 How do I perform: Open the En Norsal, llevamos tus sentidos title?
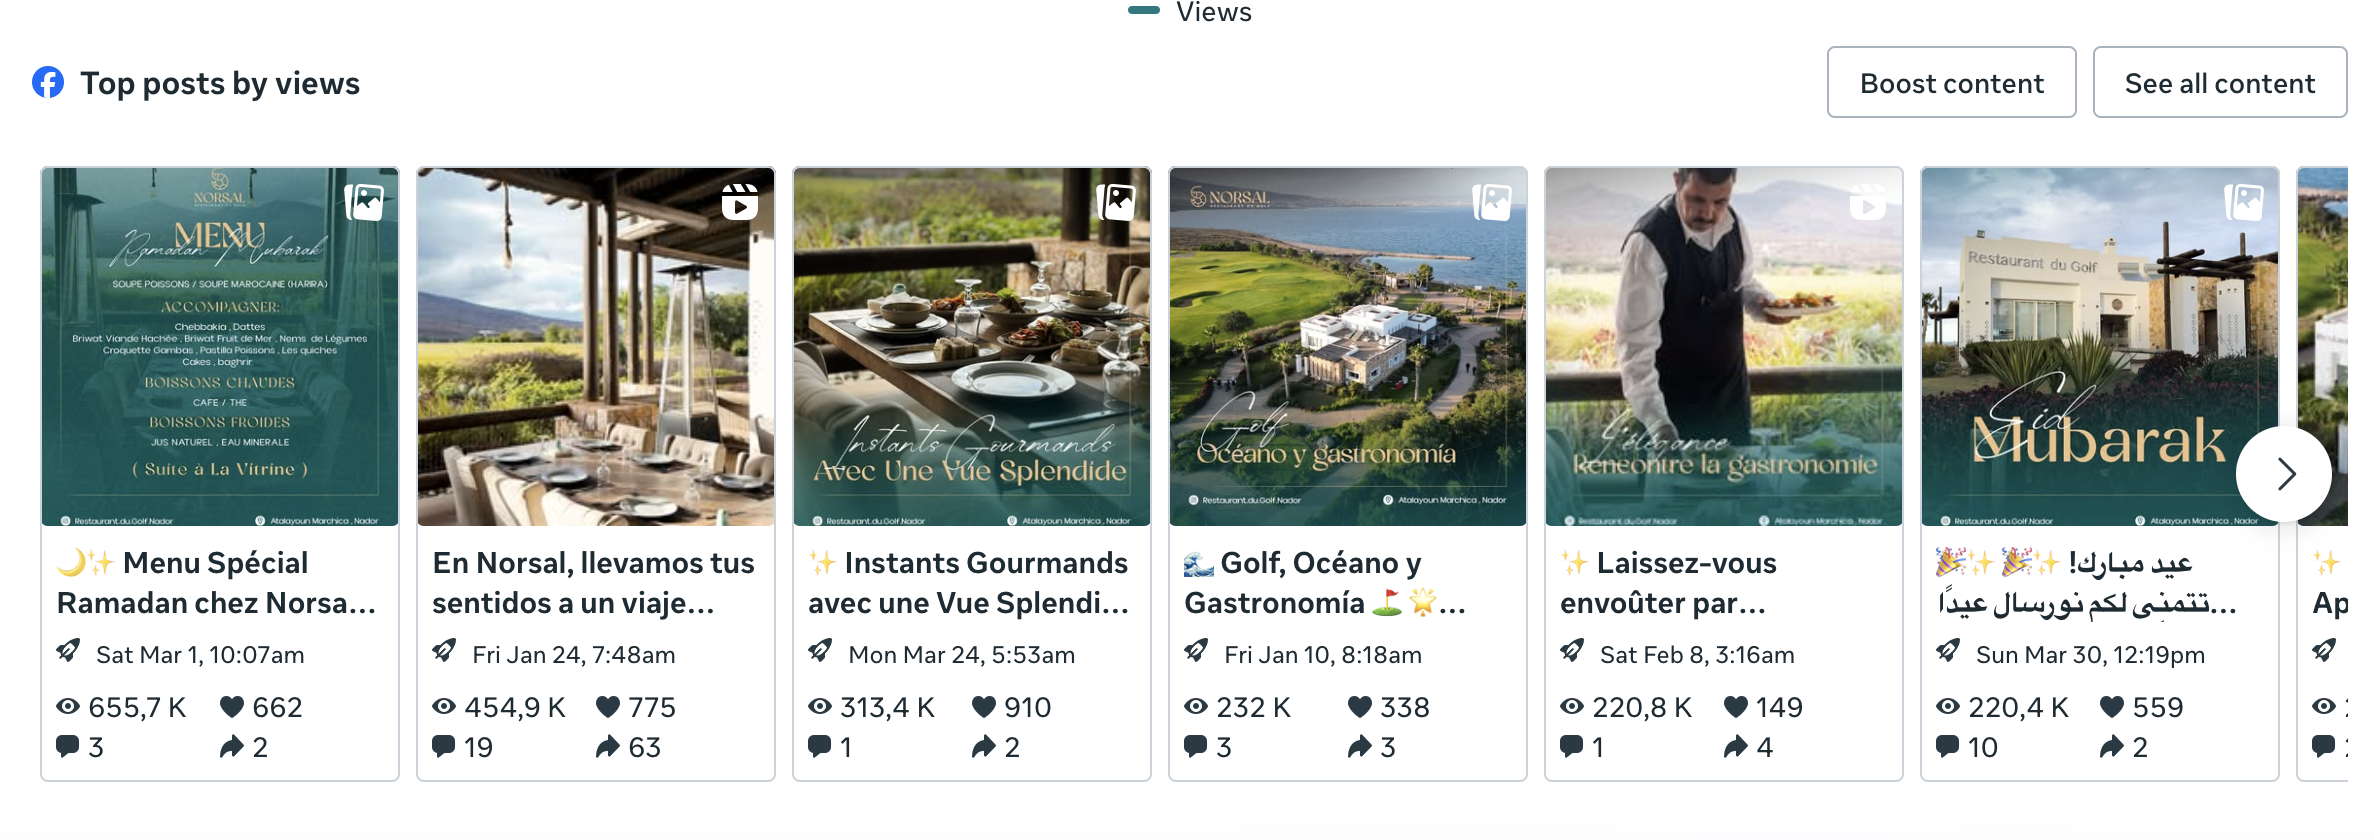[593, 583]
